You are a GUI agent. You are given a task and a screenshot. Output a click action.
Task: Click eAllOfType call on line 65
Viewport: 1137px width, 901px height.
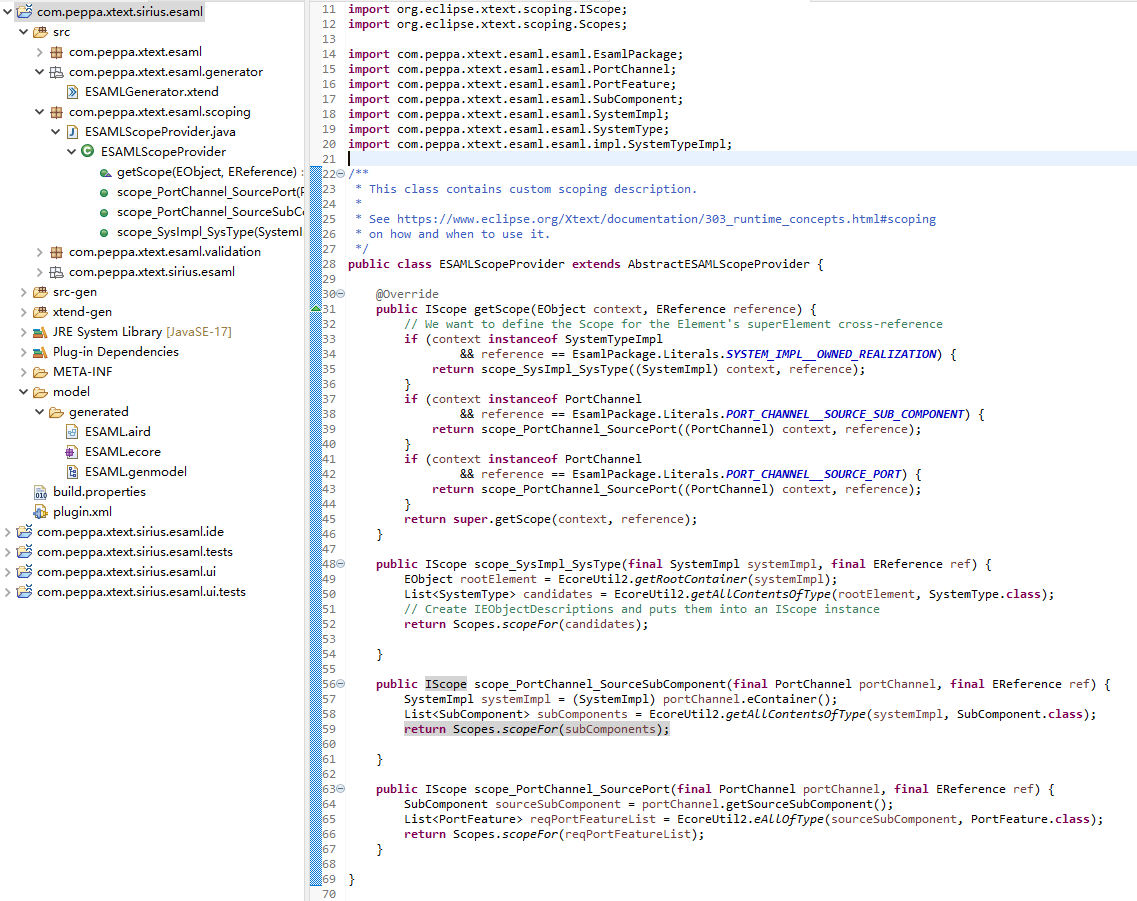(788, 819)
